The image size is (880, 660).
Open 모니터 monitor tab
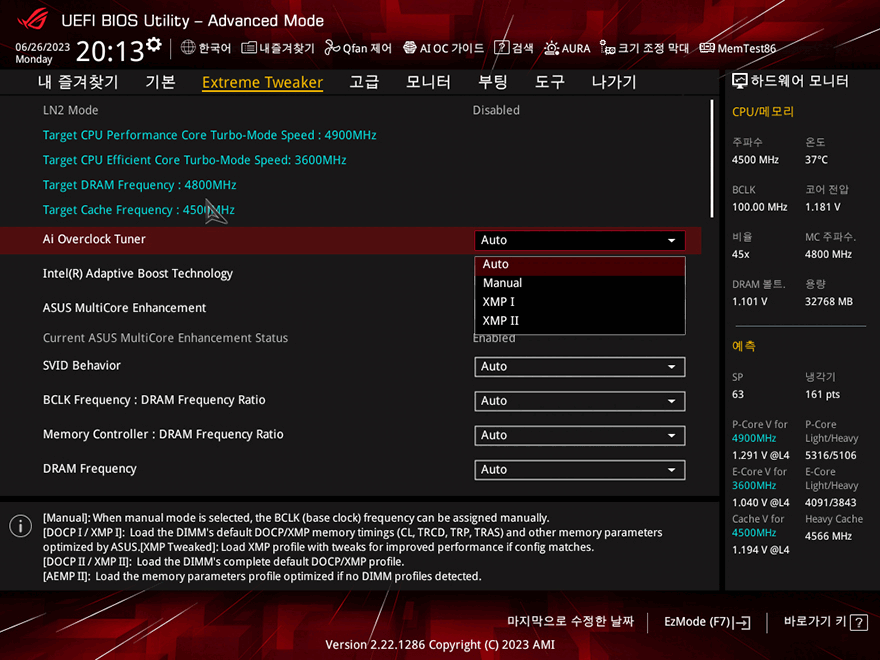(x=428, y=82)
